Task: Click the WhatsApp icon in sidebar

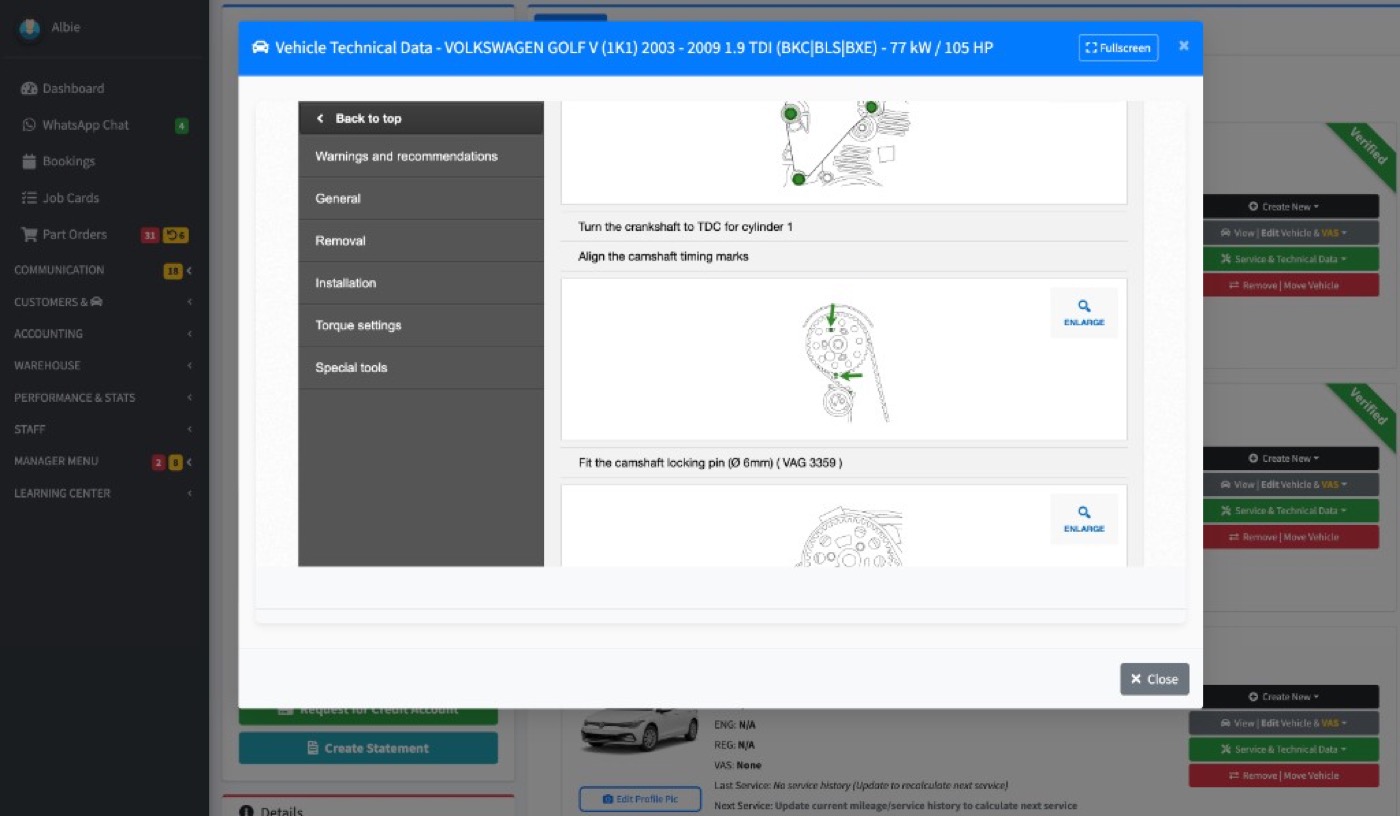Action: click(29, 125)
